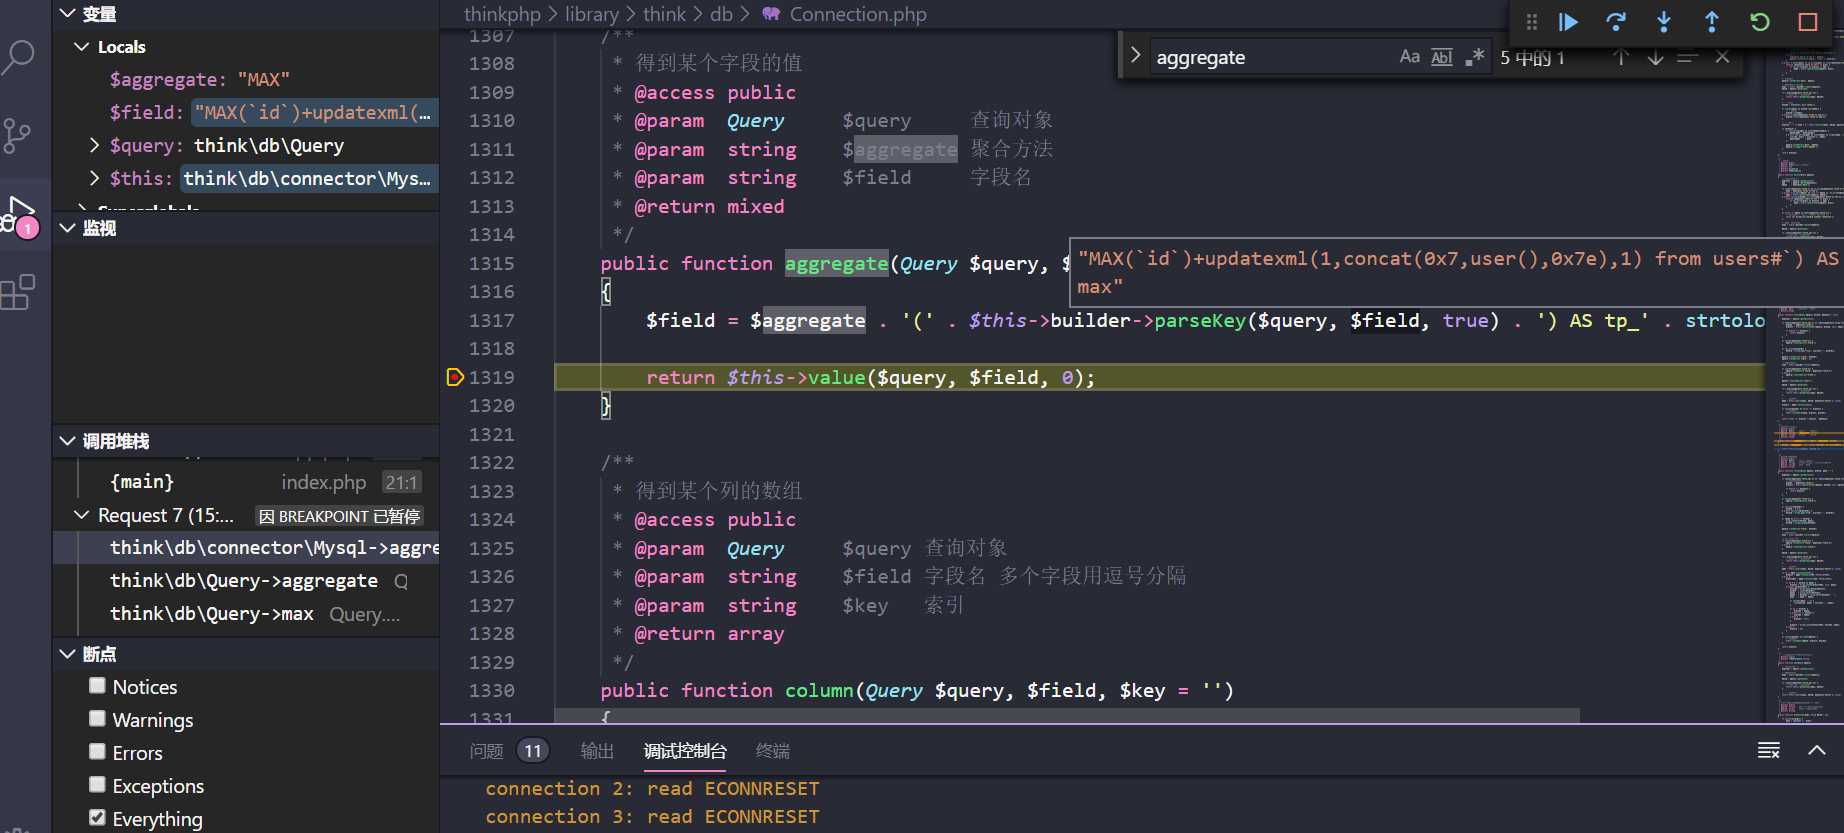This screenshot has width=1844, height=833.
Task: Open the Source Control view
Action: click(18, 135)
